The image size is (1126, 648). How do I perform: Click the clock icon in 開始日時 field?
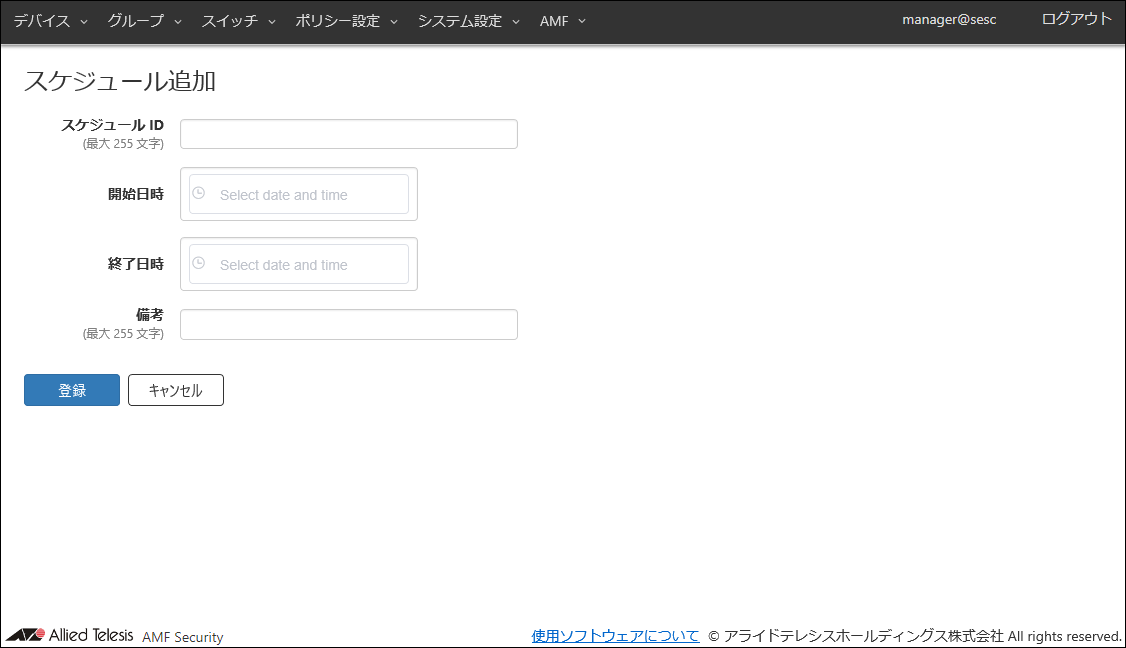coord(198,193)
